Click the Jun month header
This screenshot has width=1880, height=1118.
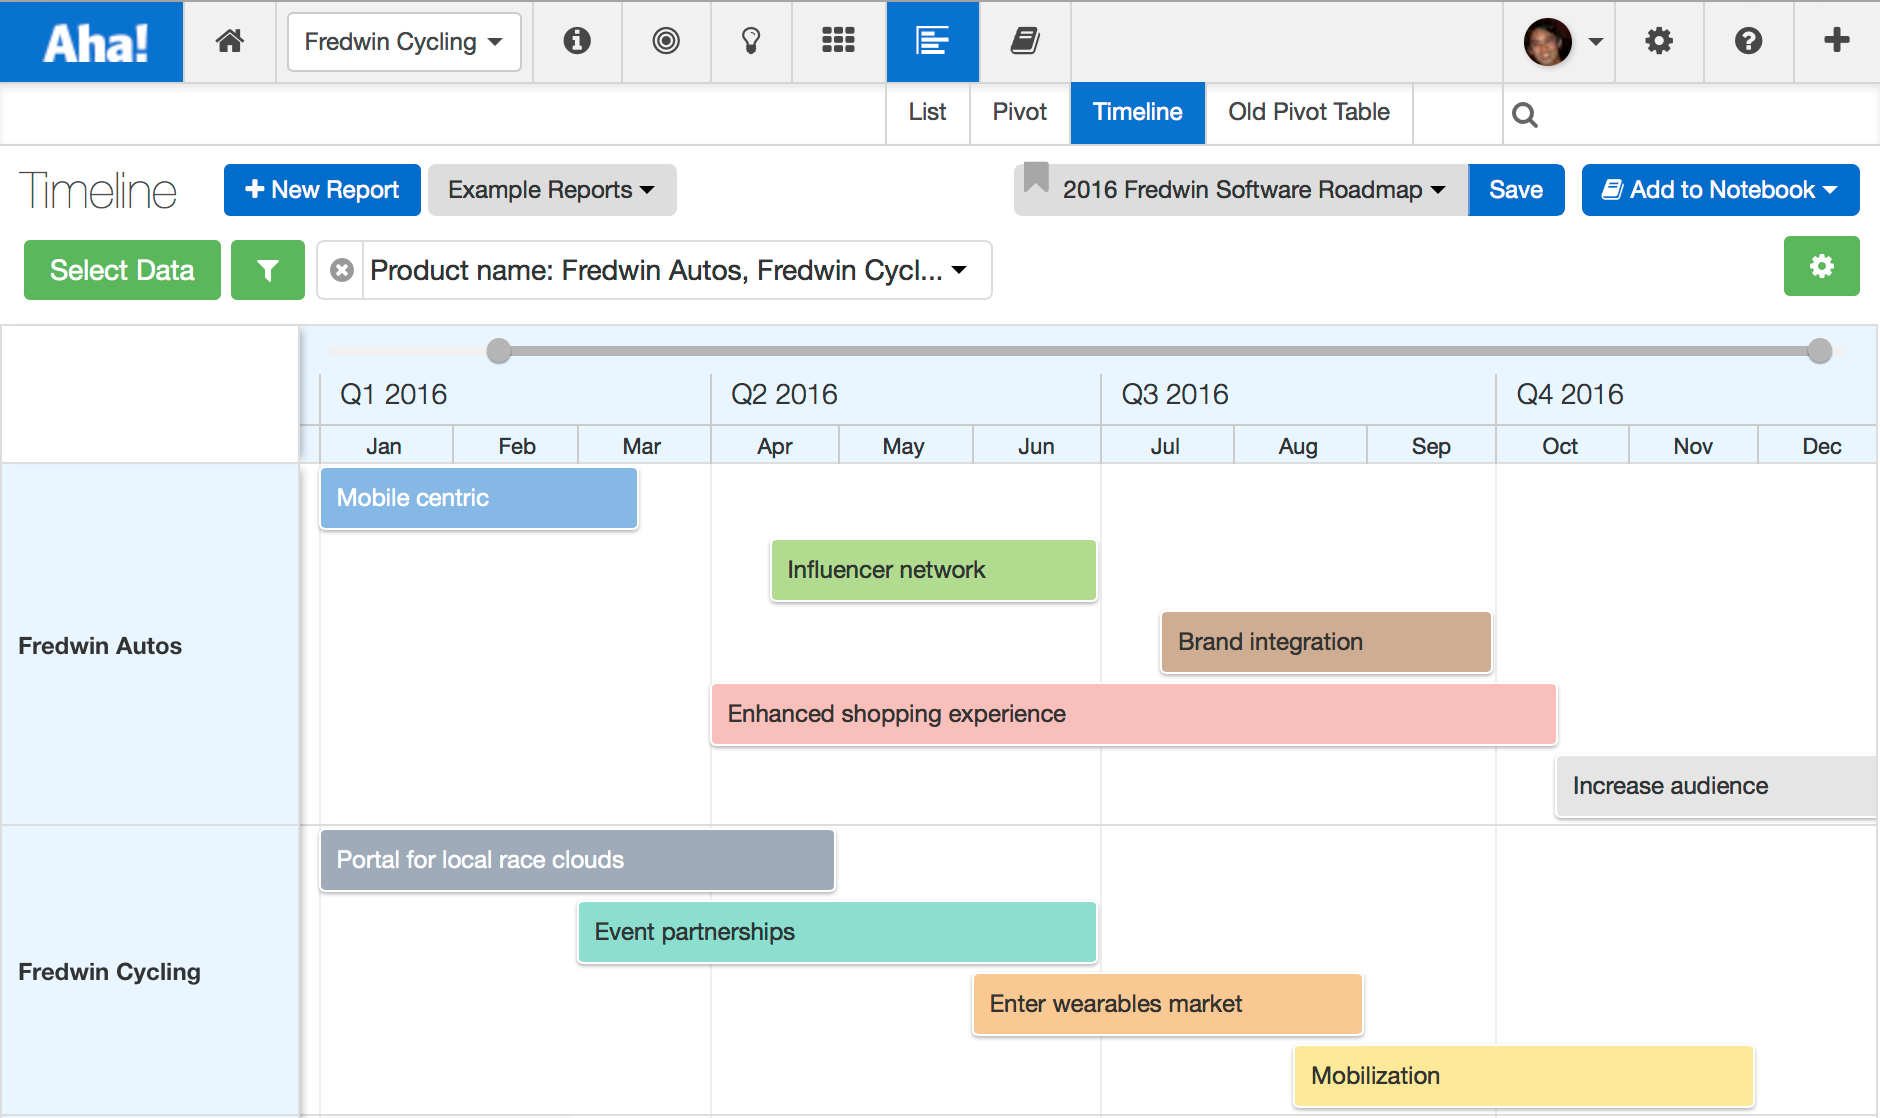pyautogui.click(x=1036, y=446)
